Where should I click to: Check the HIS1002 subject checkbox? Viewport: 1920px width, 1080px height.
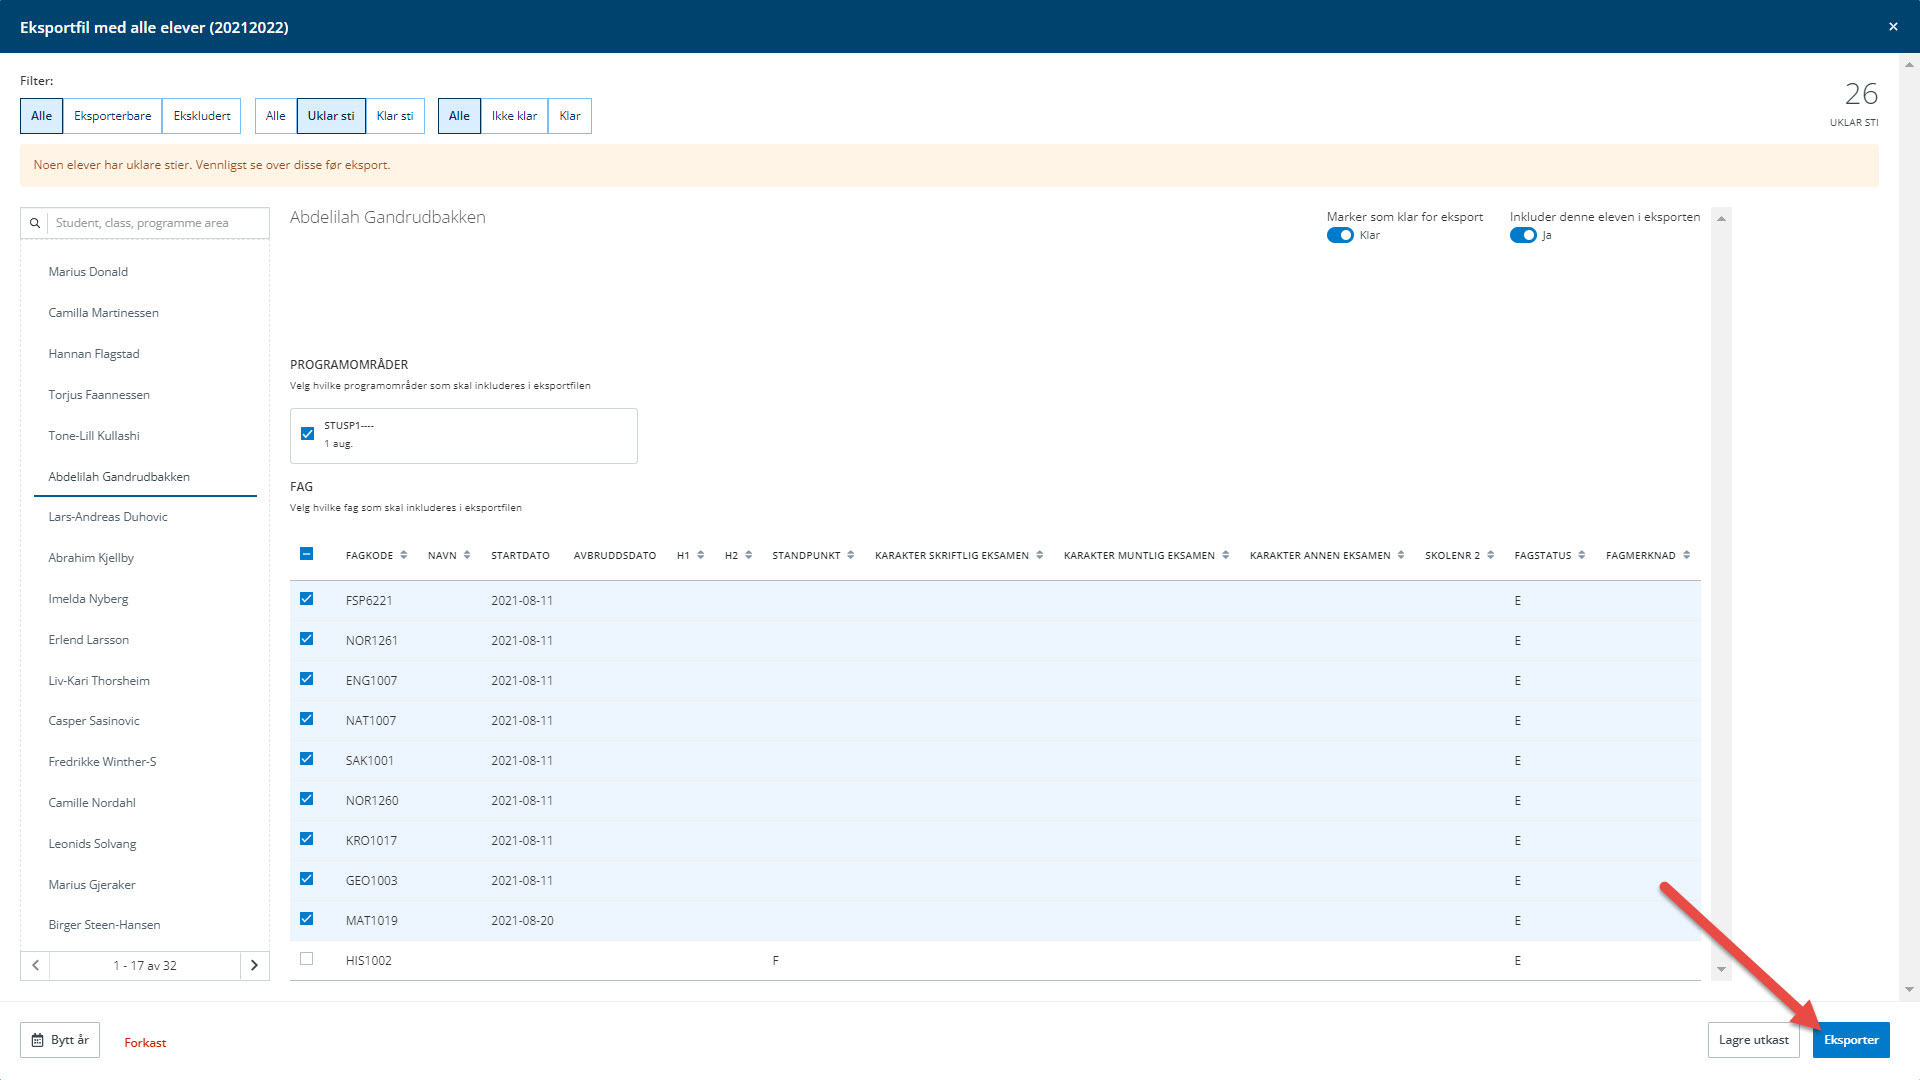(307, 959)
